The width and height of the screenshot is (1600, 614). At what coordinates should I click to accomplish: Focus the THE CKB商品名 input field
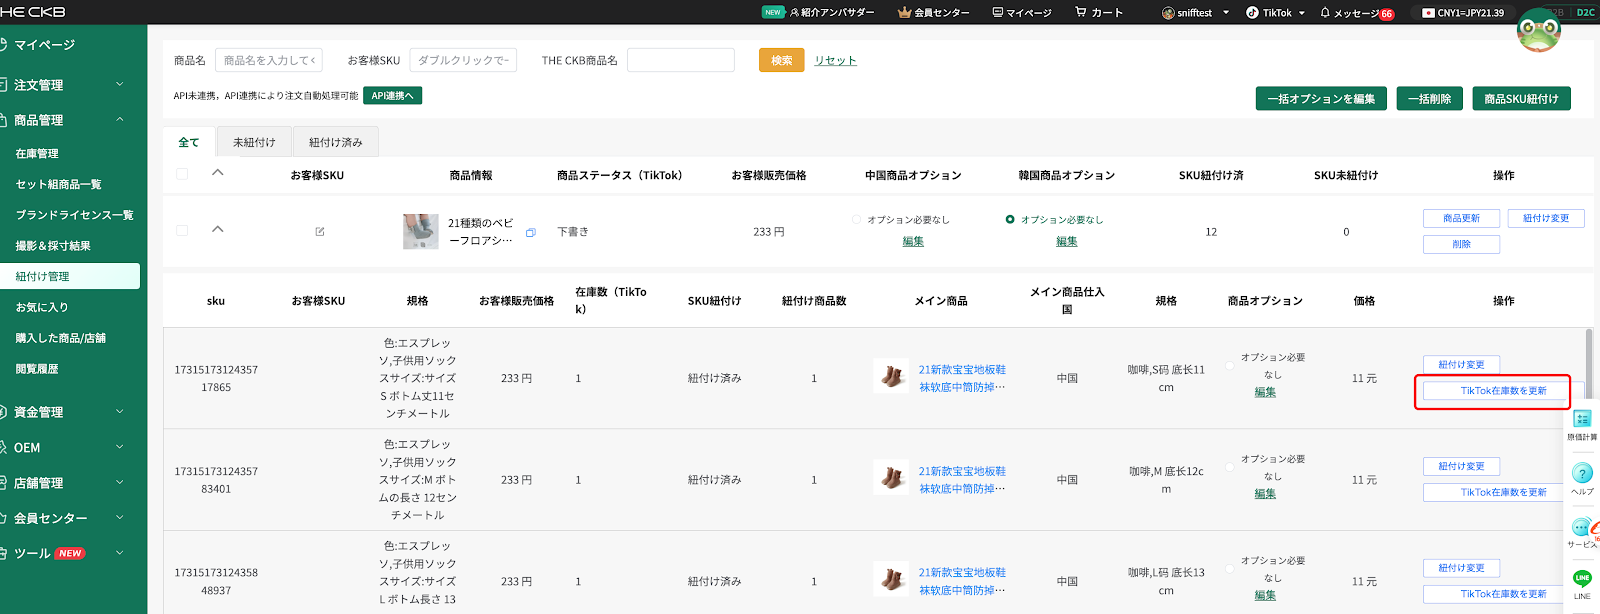point(681,60)
